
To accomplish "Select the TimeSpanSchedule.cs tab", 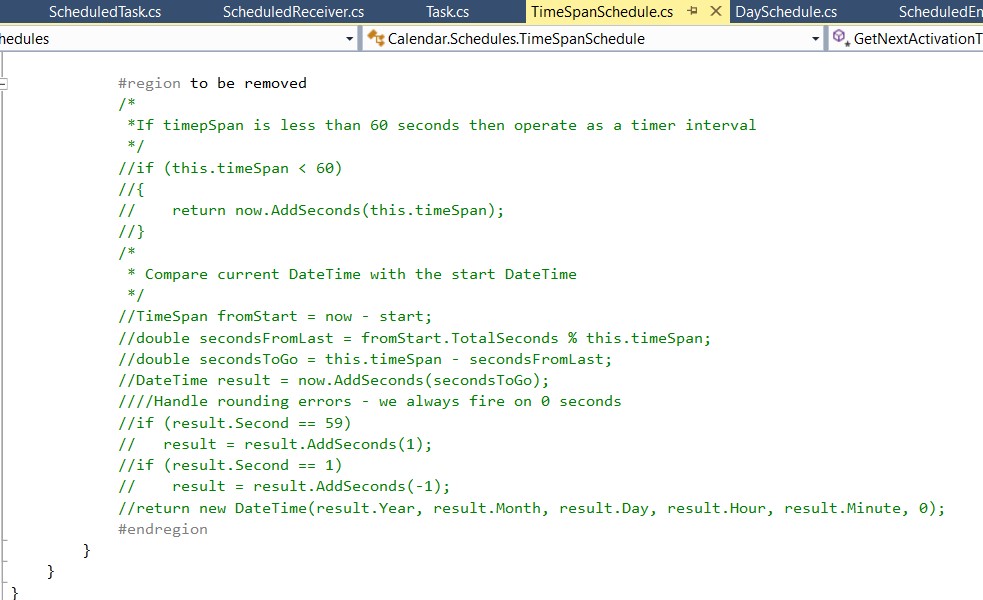I will tap(602, 12).
